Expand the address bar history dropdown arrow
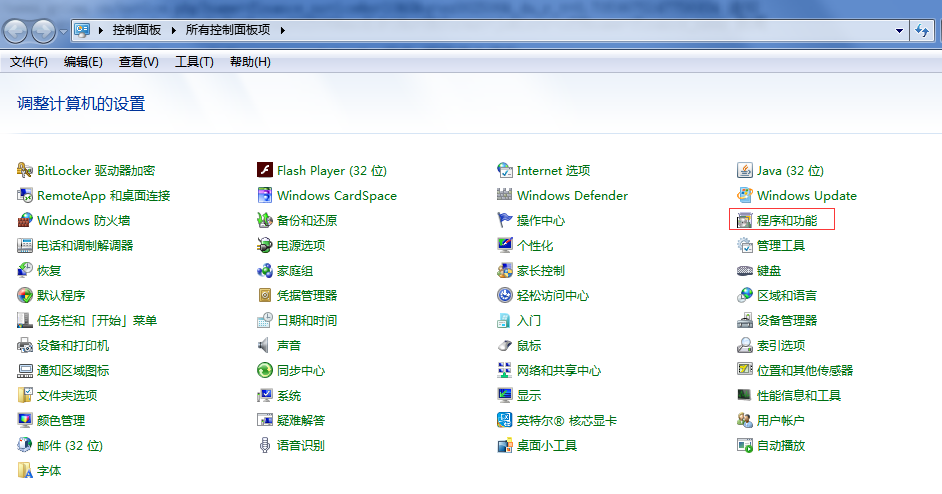Viewport: 942px width, 494px height. tap(899, 31)
